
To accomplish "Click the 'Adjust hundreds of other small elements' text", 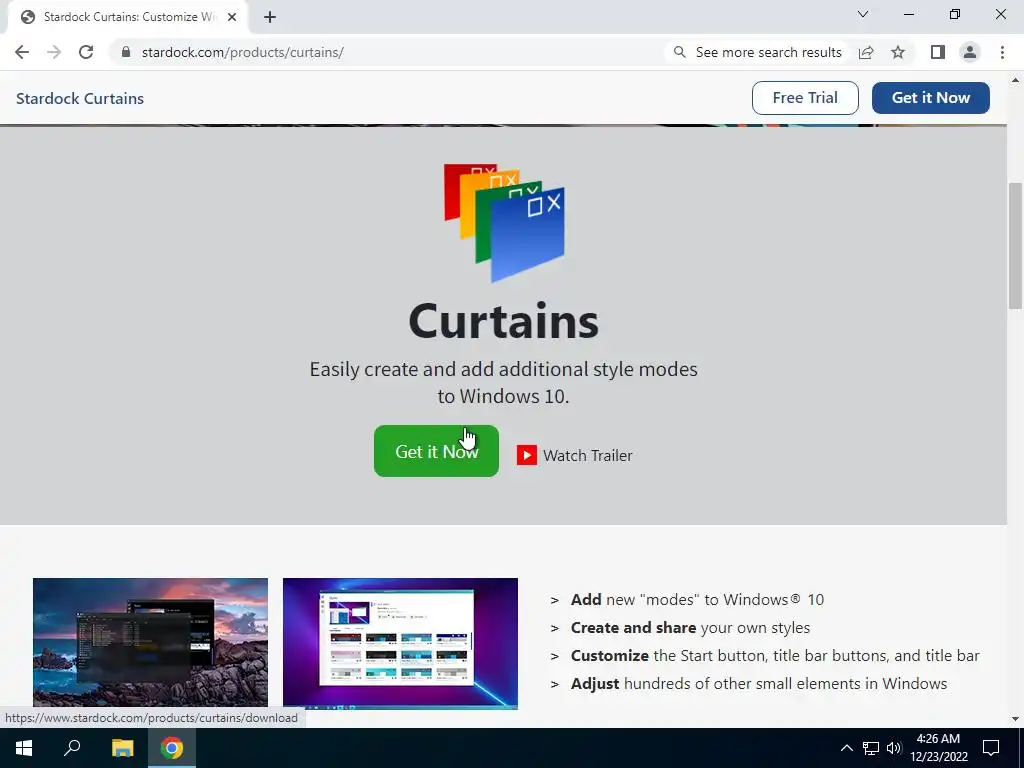I will point(759,684).
